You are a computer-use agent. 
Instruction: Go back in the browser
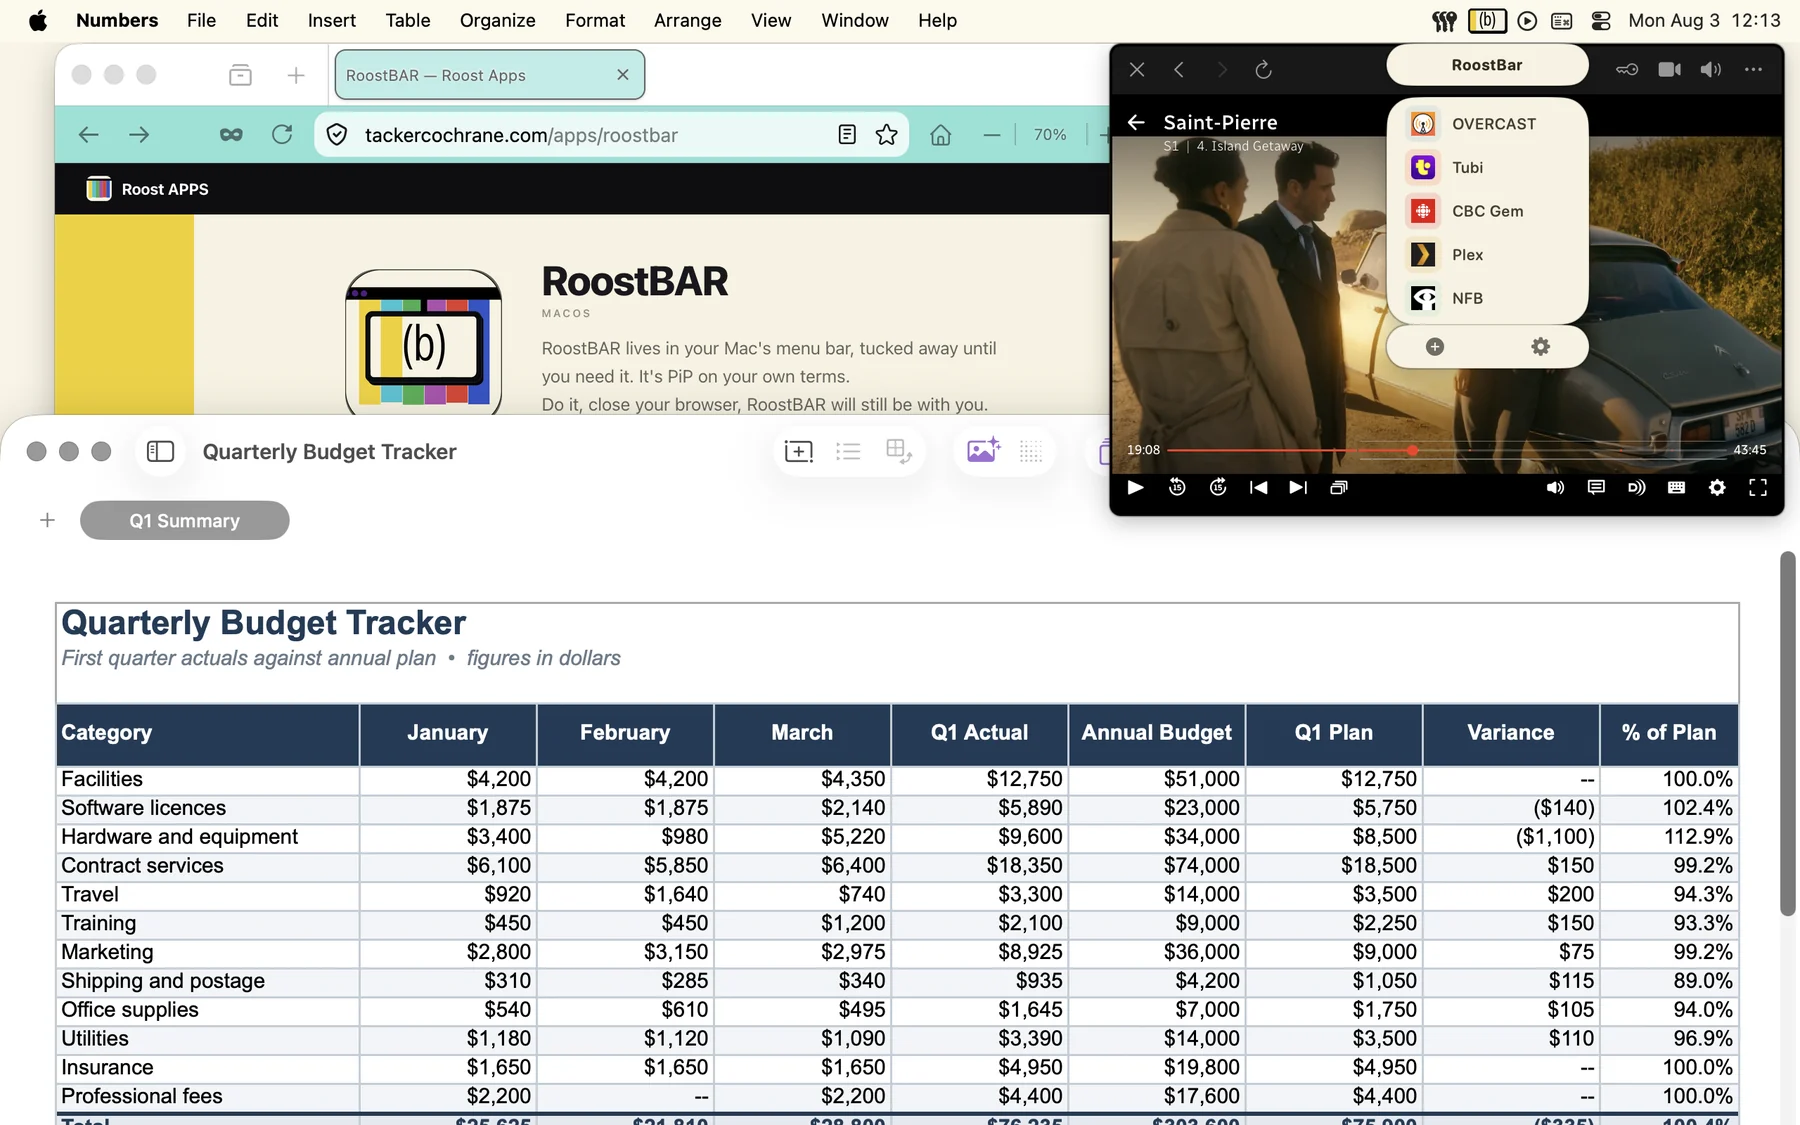[x=88, y=134]
